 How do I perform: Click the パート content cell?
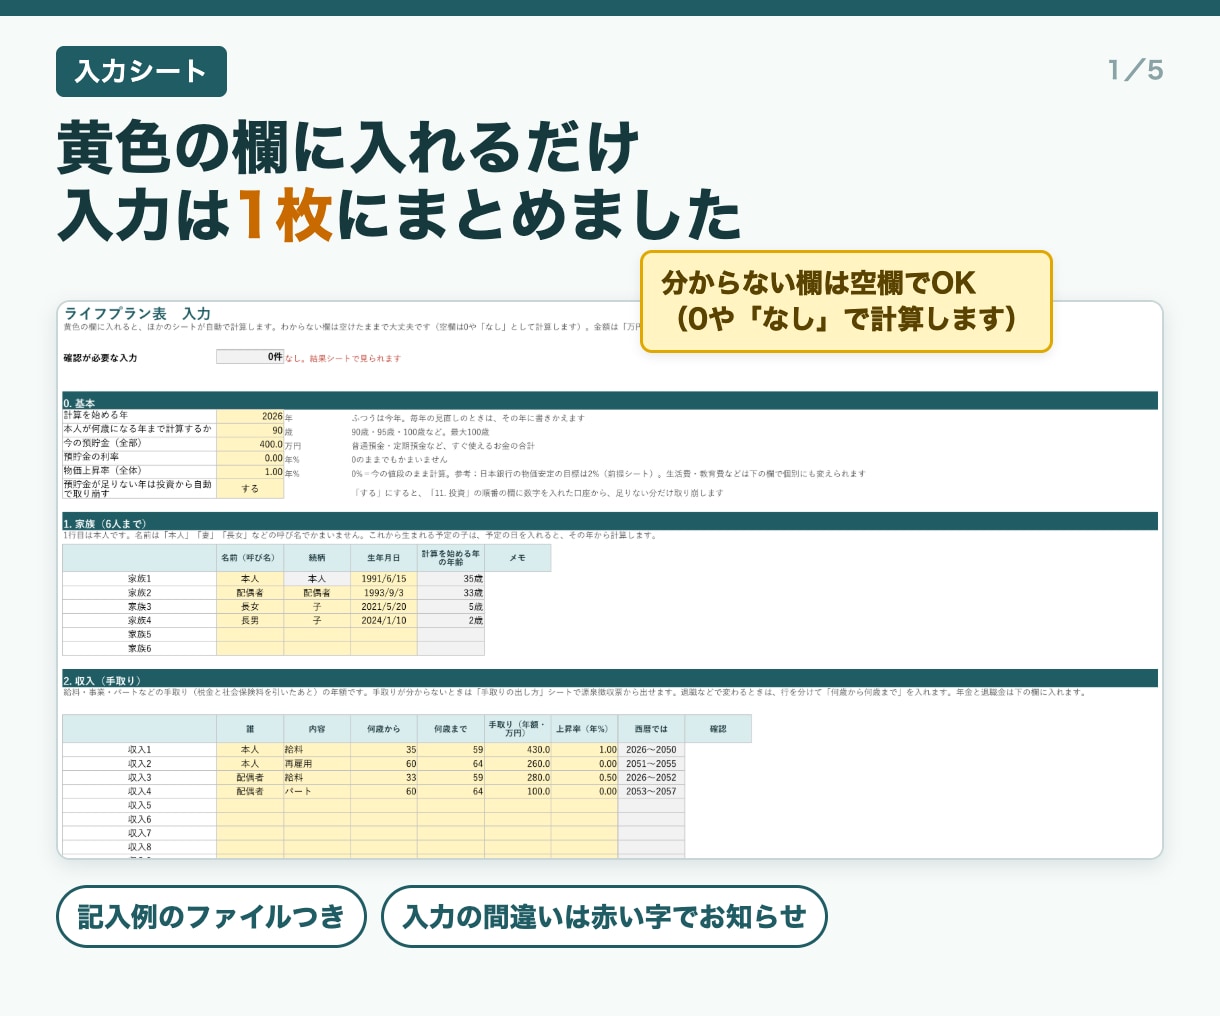pos(317,792)
